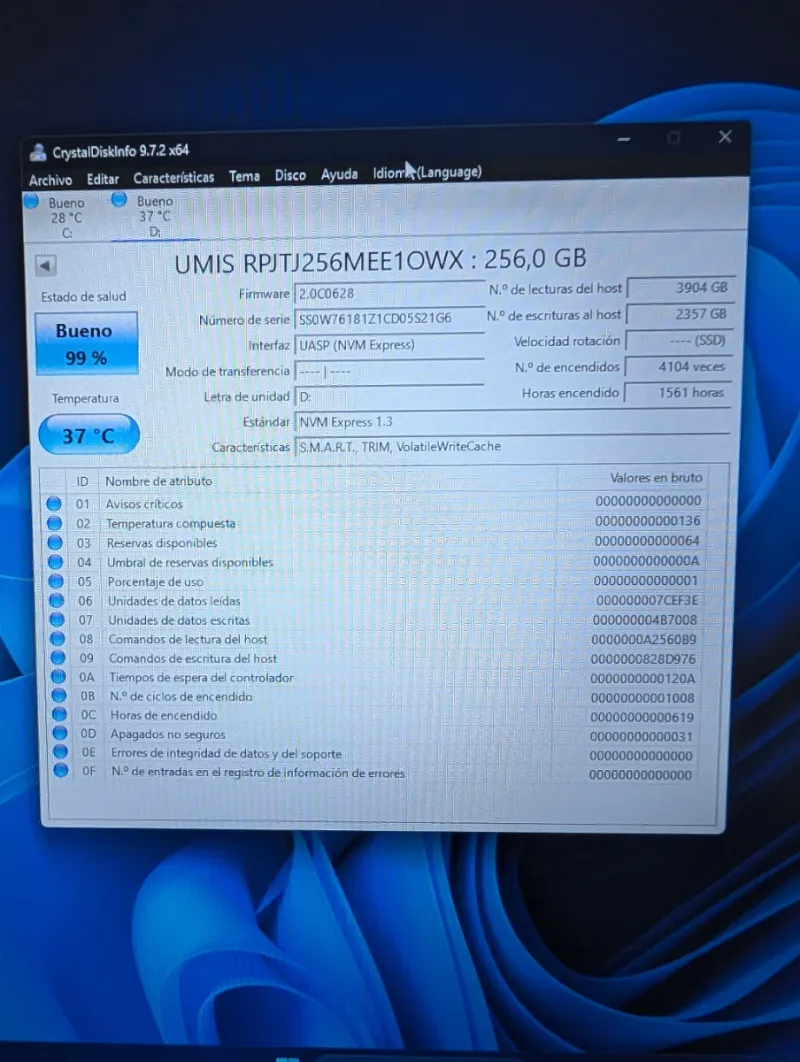Click status dot for Unidades de datos escritas
Image resolution: width=800 pixels, height=1062 pixels.
(58, 619)
